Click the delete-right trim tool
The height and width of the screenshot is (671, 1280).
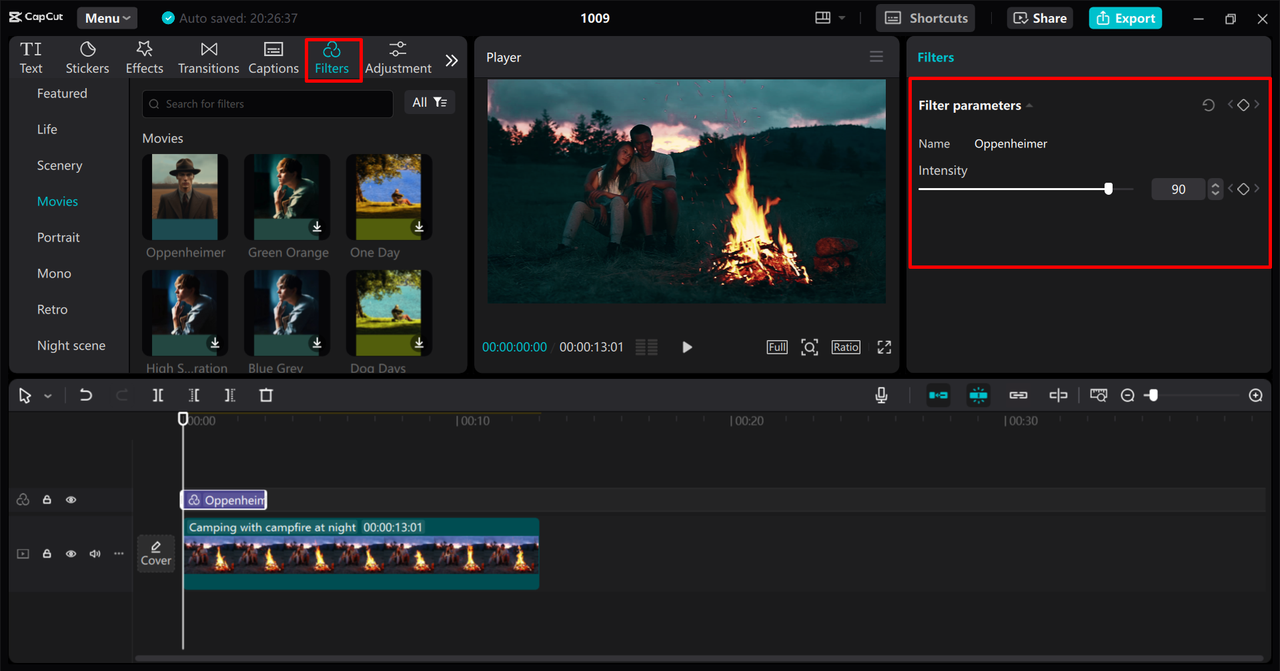coord(230,395)
